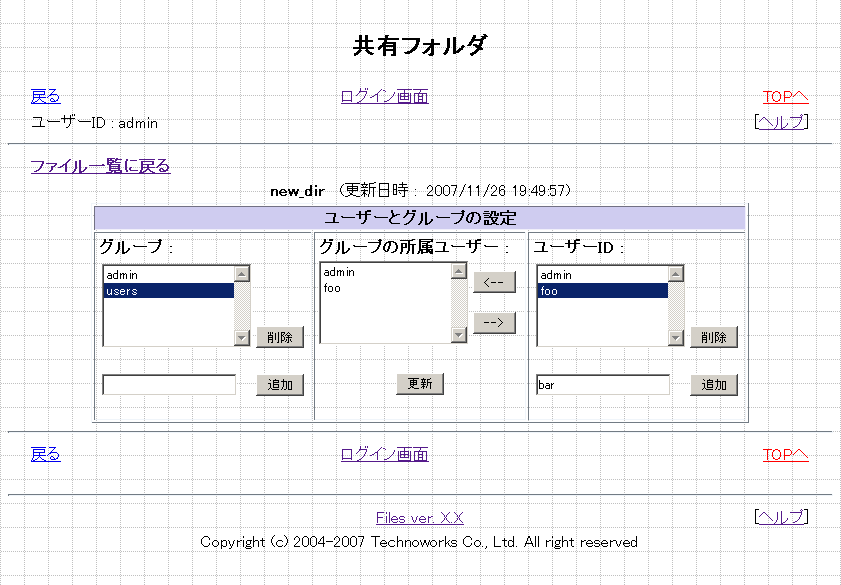Click 削除 button beside the user ID list
Image resolution: width=841 pixels, height=585 pixels.
pos(714,337)
